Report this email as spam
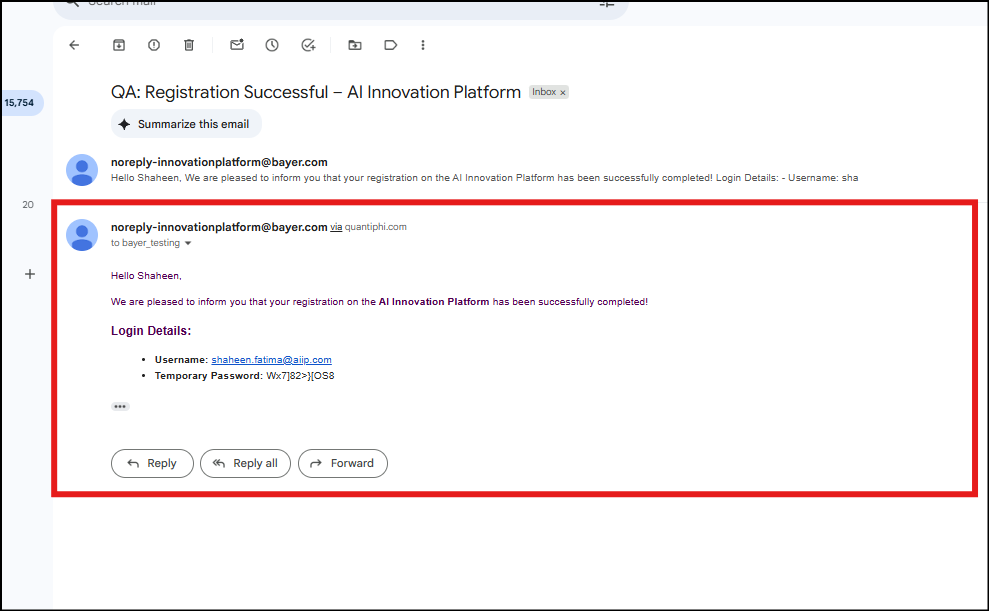 [154, 45]
